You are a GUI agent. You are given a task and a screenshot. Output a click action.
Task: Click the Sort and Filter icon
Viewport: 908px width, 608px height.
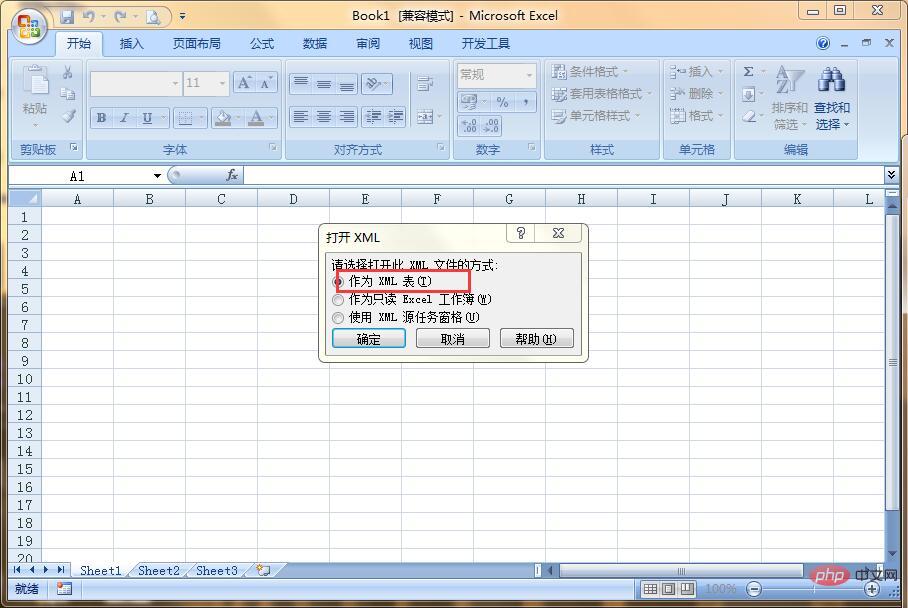(789, 80)
